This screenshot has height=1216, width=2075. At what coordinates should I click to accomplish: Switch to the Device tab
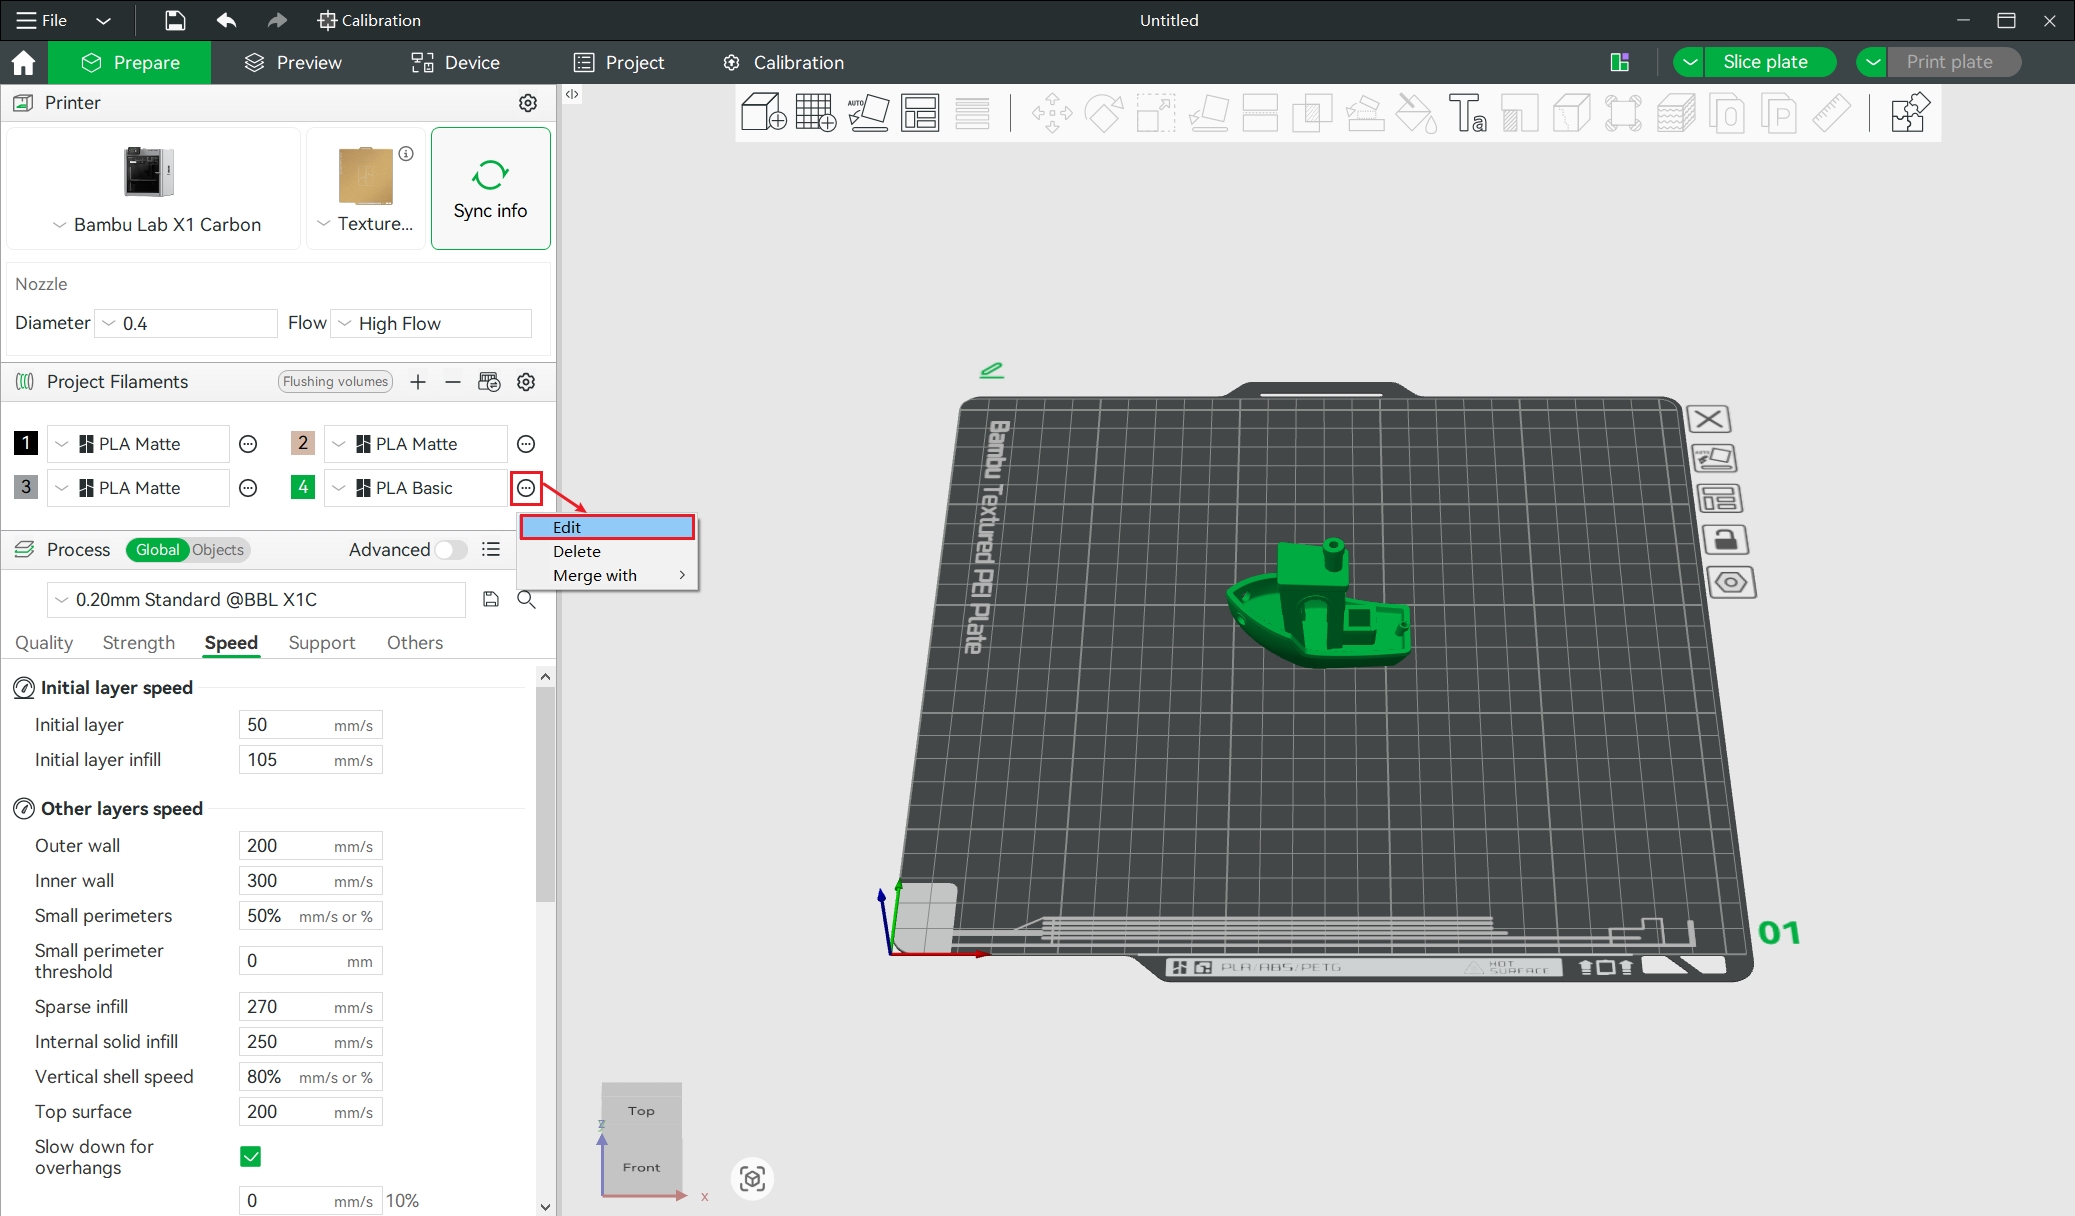click(455, 63)
